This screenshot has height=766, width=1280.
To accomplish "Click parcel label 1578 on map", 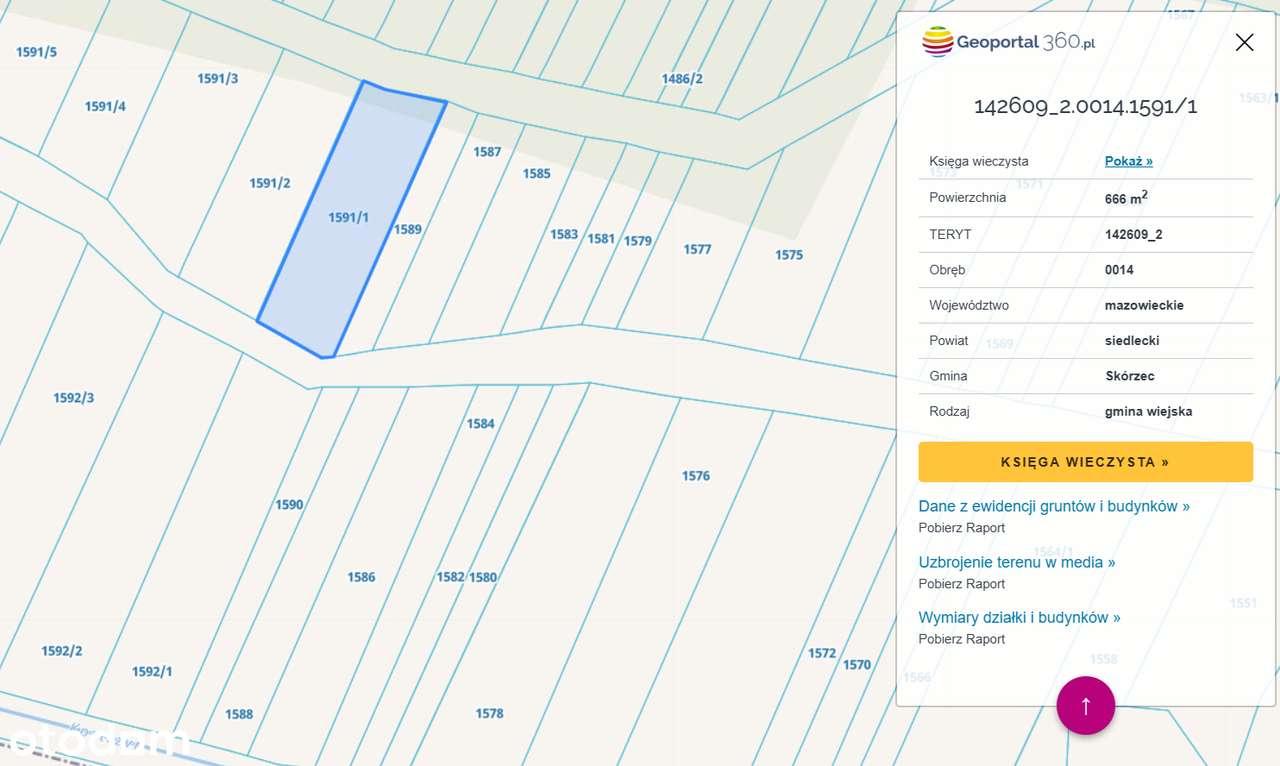I will point(489,713).
